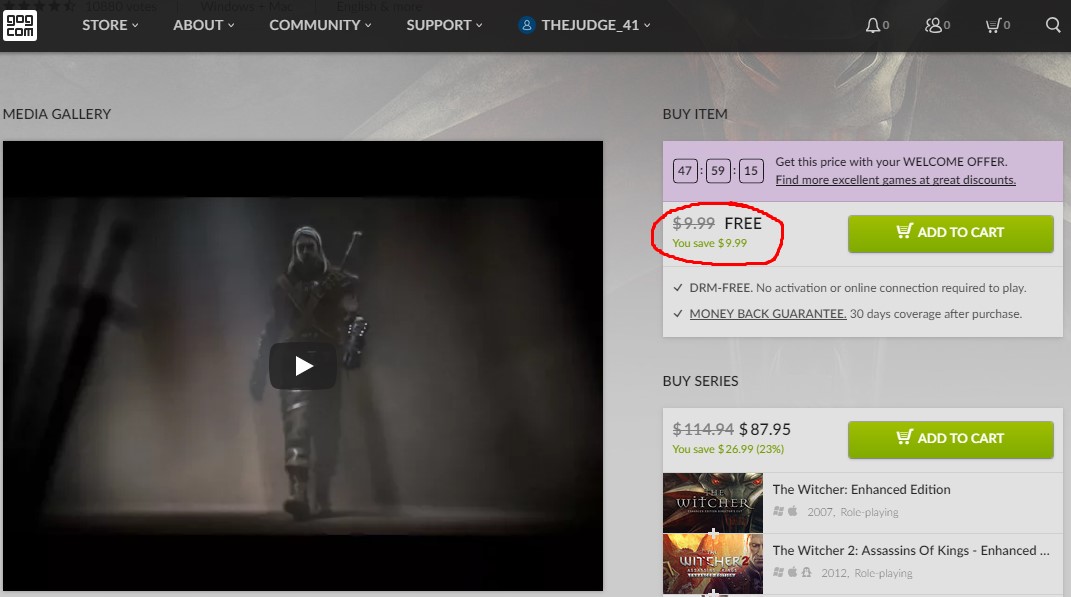Play the Witcher trailer video
This screenshot has height=597, width=1071.
(303, 366)
